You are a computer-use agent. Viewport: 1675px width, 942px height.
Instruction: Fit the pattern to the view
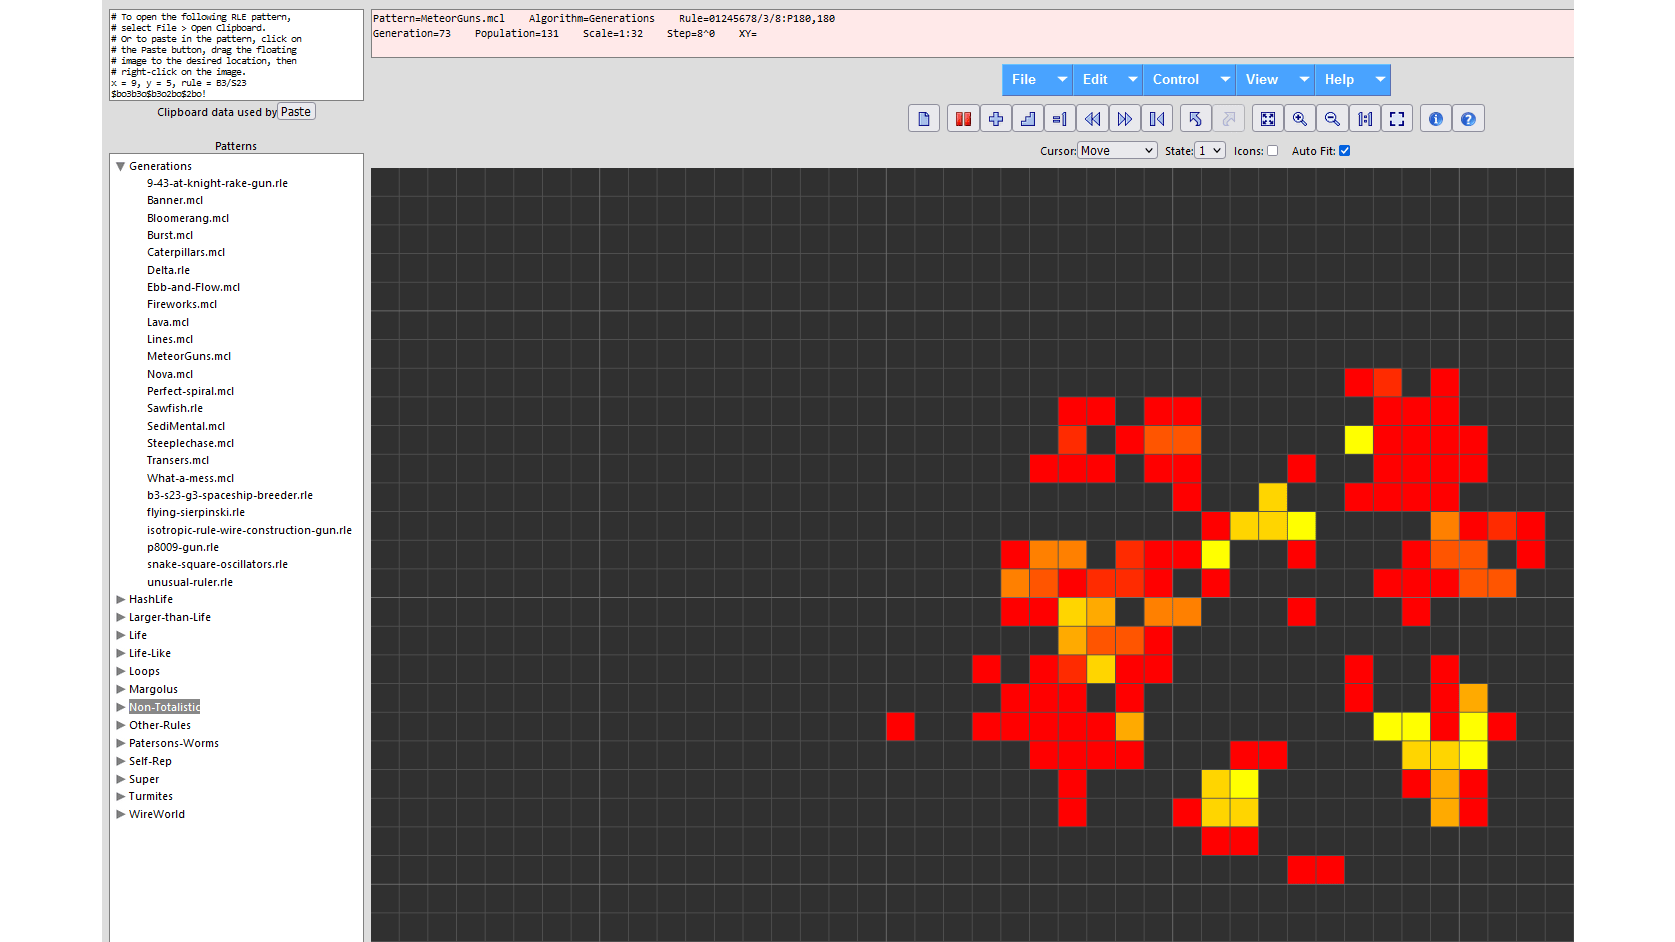(x=1268, y=119)
